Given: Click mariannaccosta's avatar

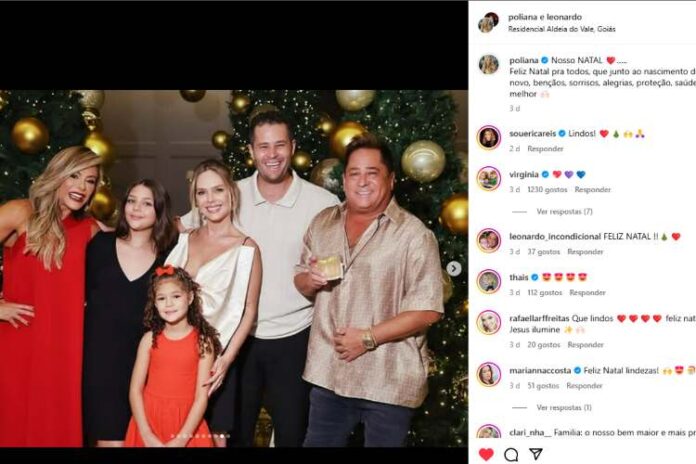Looking at the screenshot, I should pyautogui.click(x=488, y=374).
